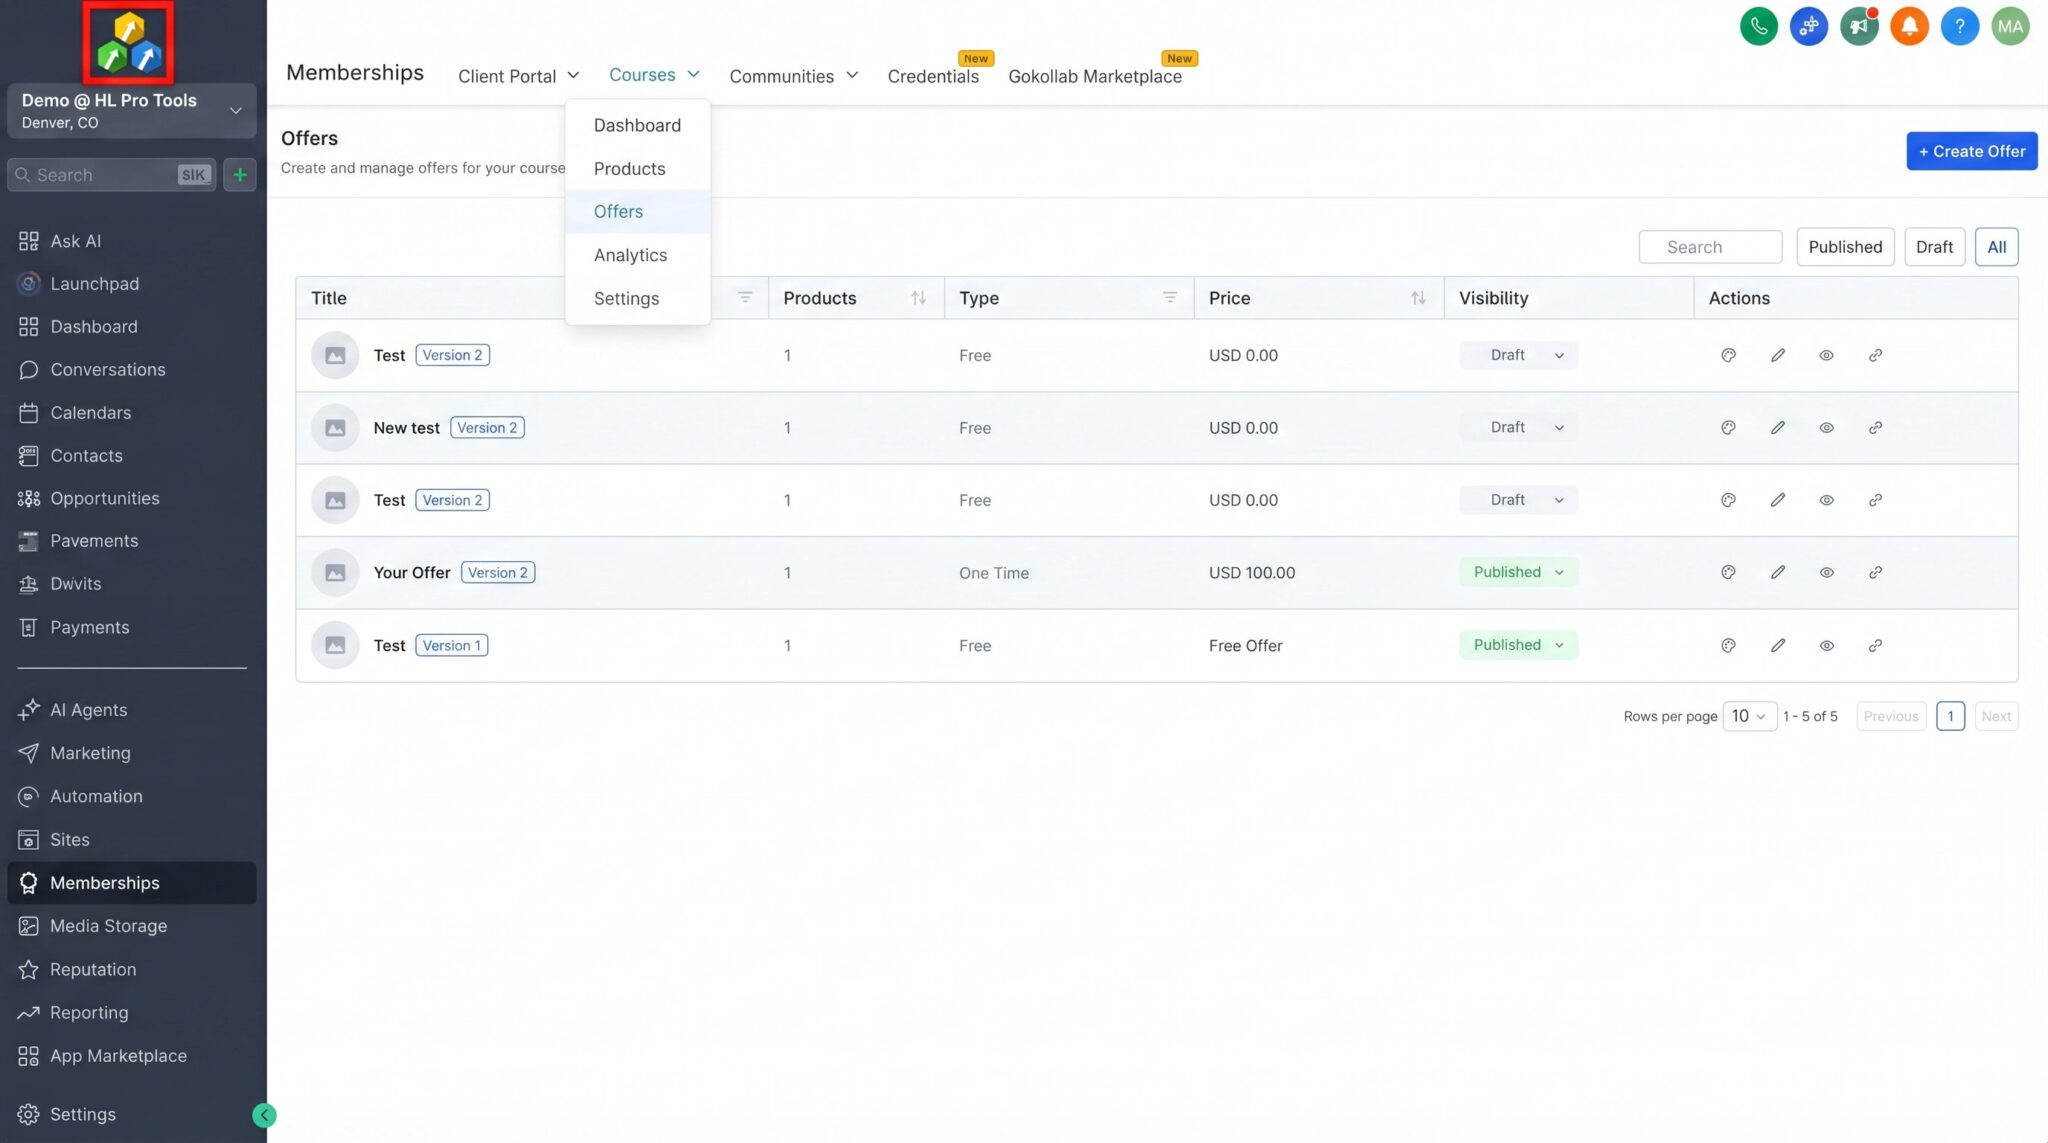Open the Title column filter icon
The width and height of the screenshot is (2048, 1143).
[744, 298]
